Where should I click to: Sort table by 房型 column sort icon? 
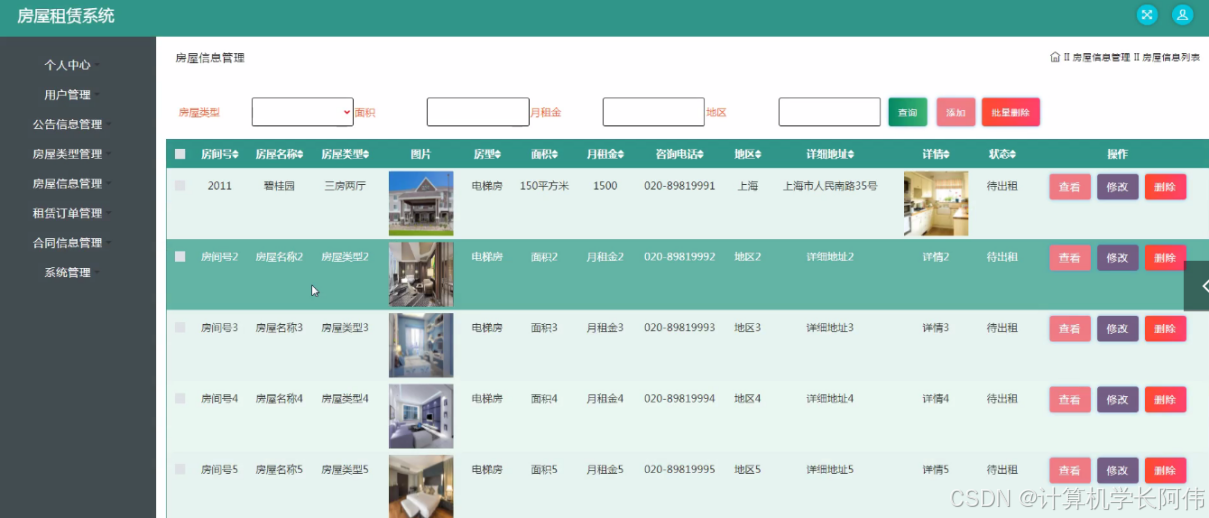[x=500, y=154]
